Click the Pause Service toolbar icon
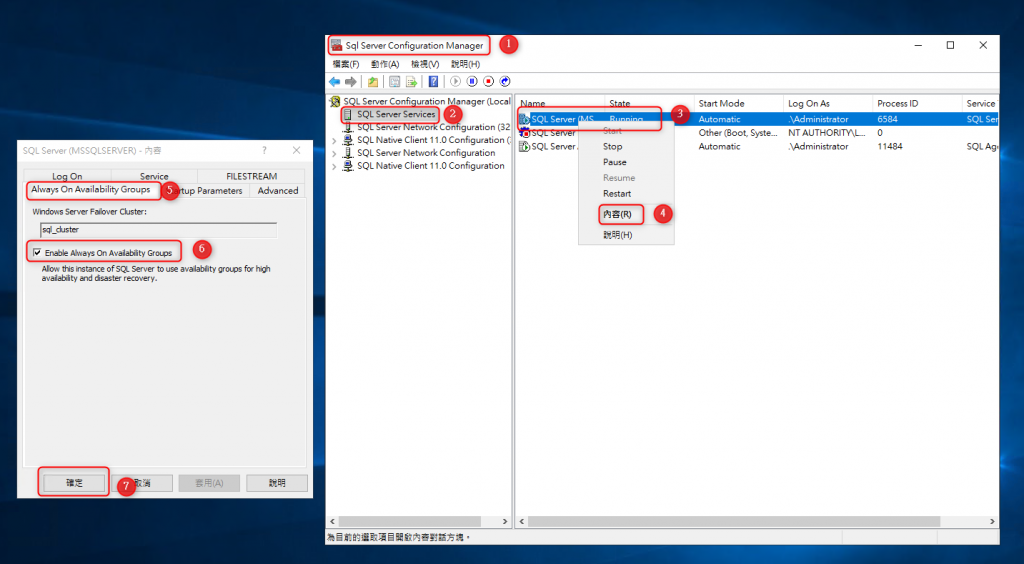Viewport: 1024px width, 564px height. 472,82
